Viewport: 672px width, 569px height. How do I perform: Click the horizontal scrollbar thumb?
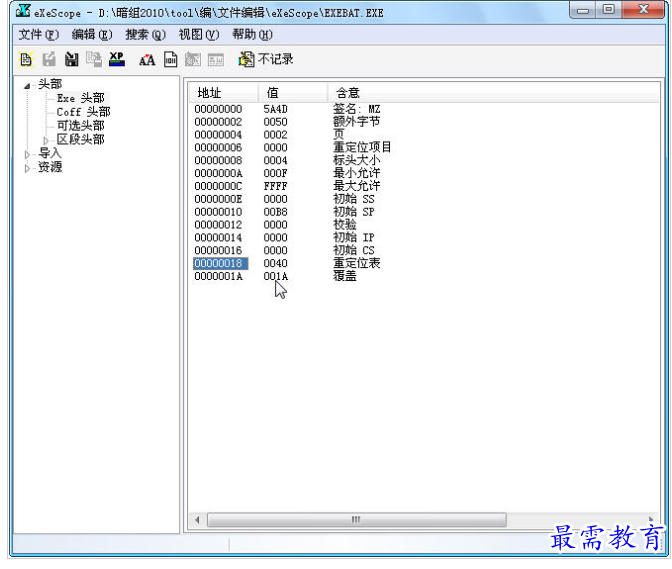pos(357,520)
